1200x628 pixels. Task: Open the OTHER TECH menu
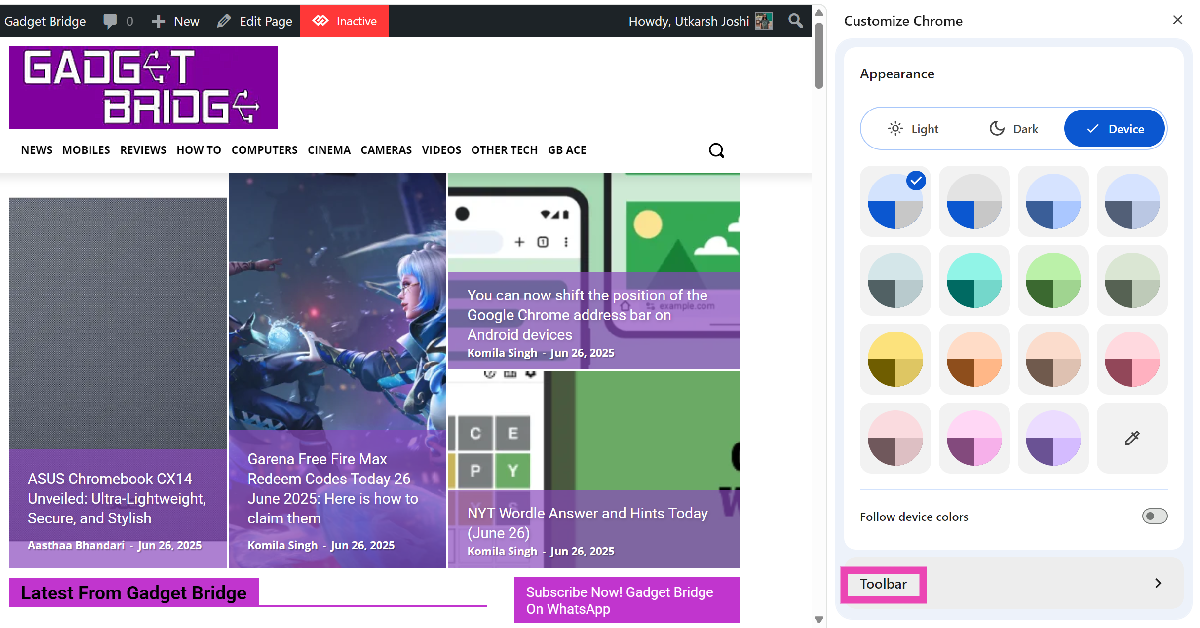pyautogui.click(x=504, y=150)
